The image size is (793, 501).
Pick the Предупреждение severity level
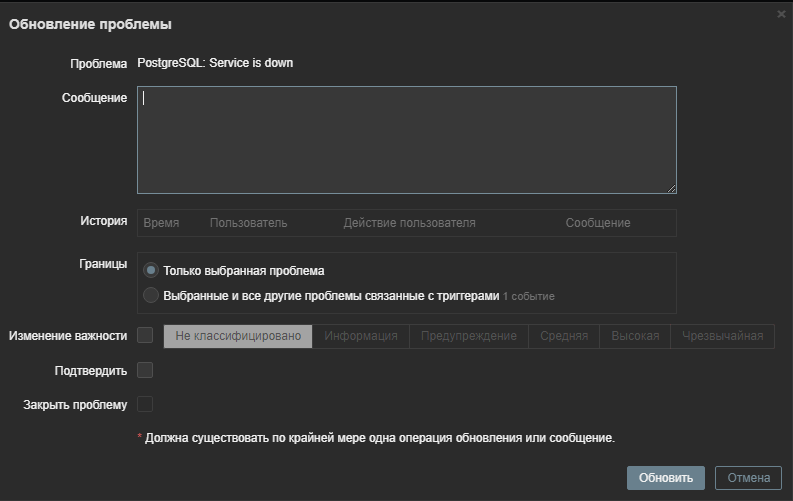(468, 336)
